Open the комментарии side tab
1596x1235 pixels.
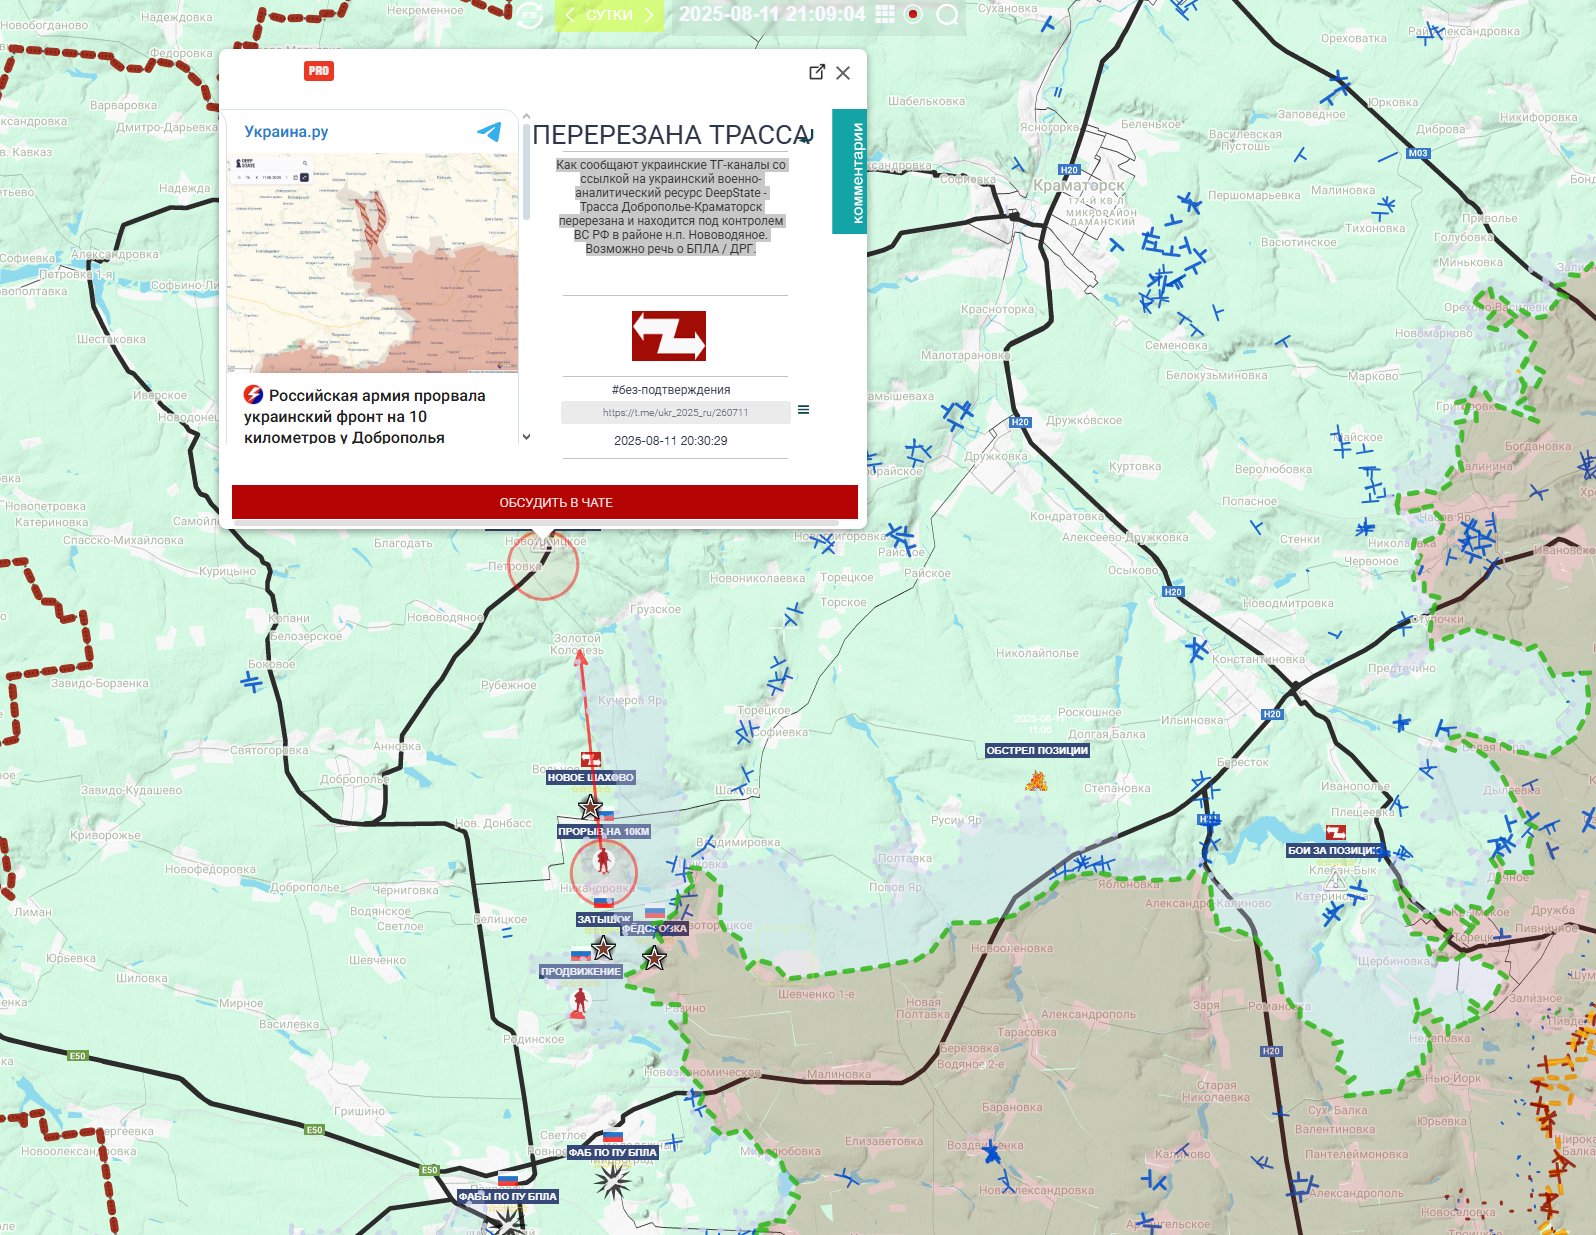(850, 172)
